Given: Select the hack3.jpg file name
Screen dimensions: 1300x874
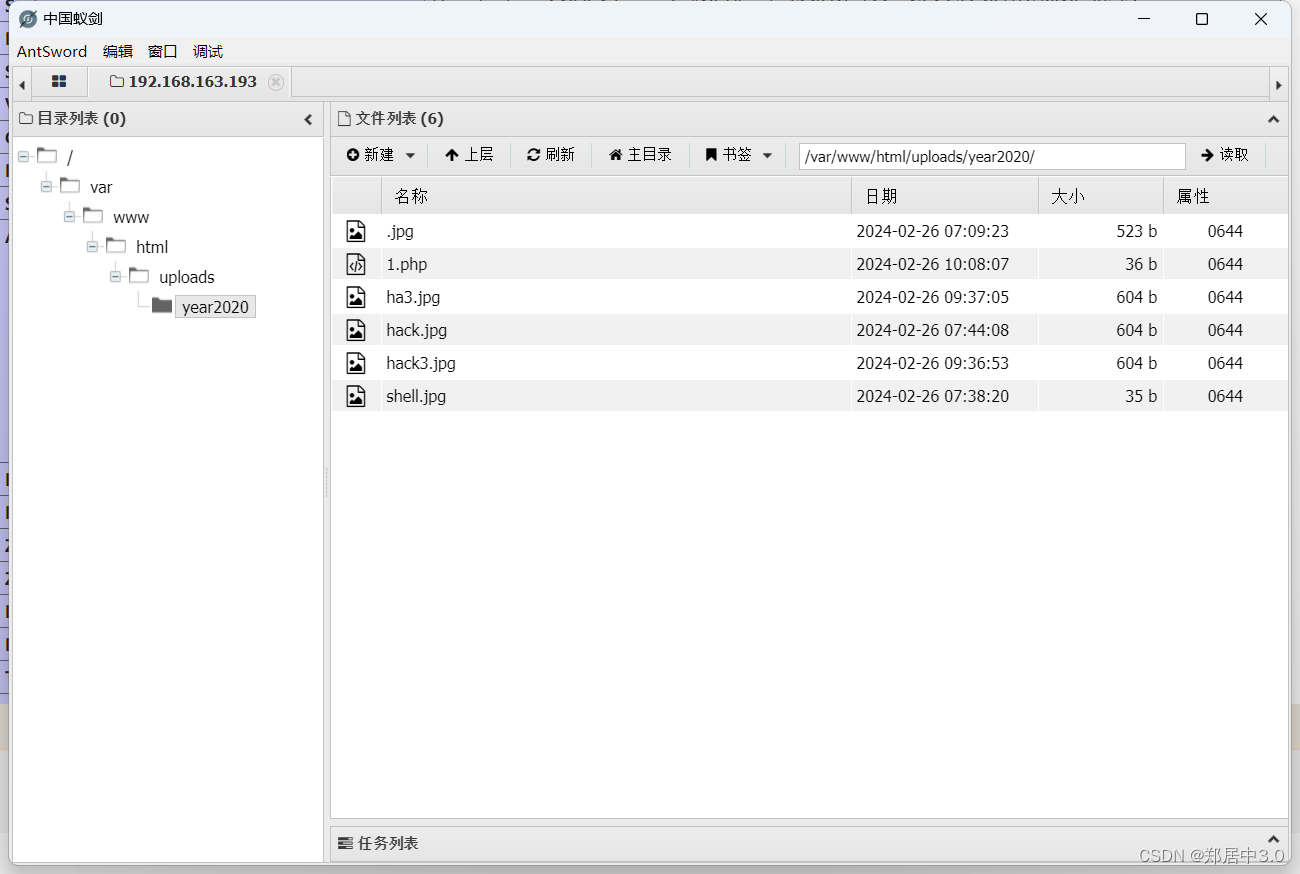Looking at the screenshot, I should 421,363.
